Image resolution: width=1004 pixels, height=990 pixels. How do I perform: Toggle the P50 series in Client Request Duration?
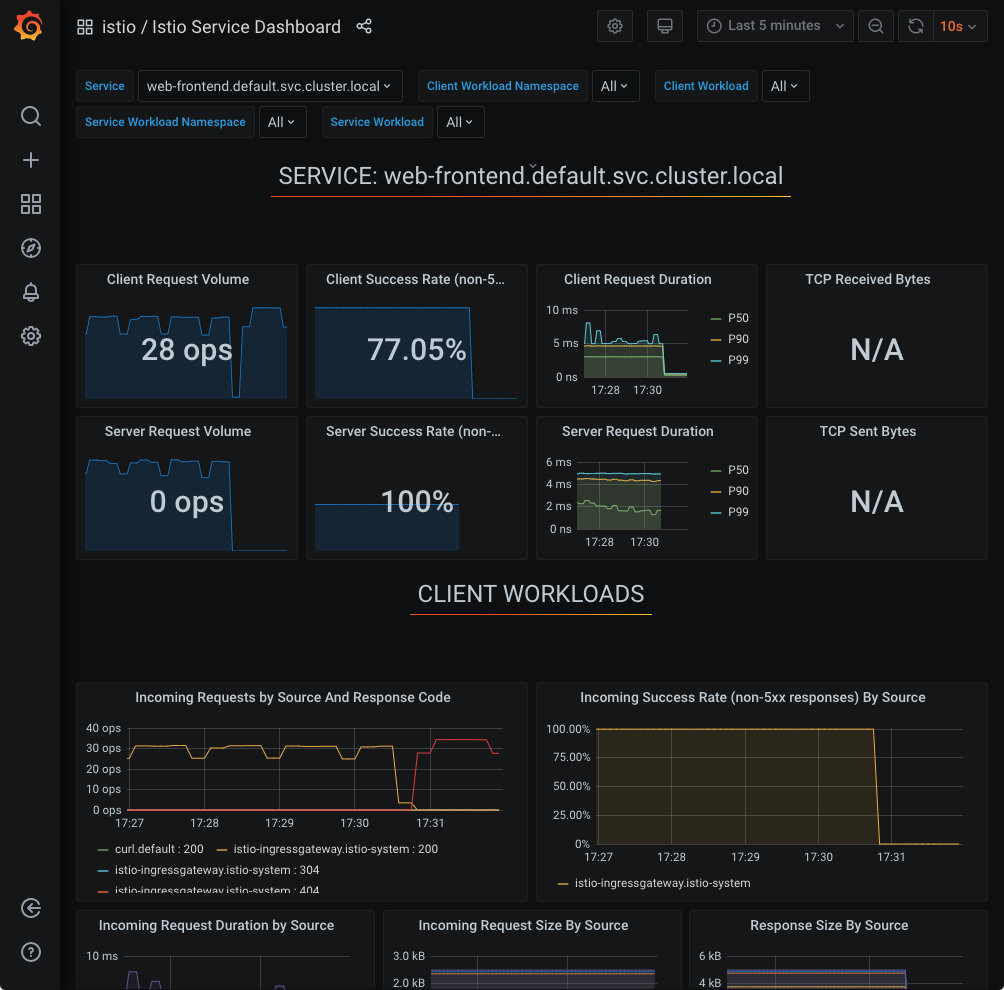pos(738,318)
